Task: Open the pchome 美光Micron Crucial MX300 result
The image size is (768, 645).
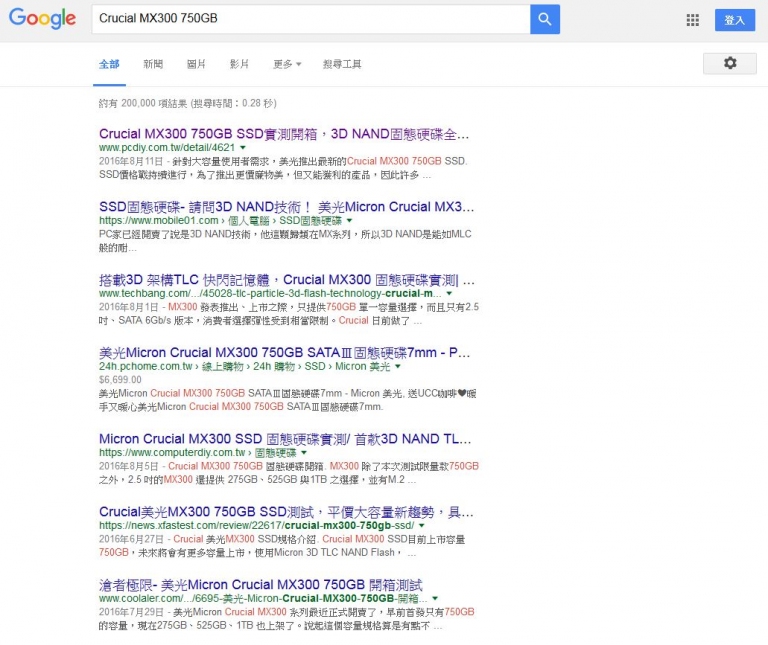Action: pos(285,353)
